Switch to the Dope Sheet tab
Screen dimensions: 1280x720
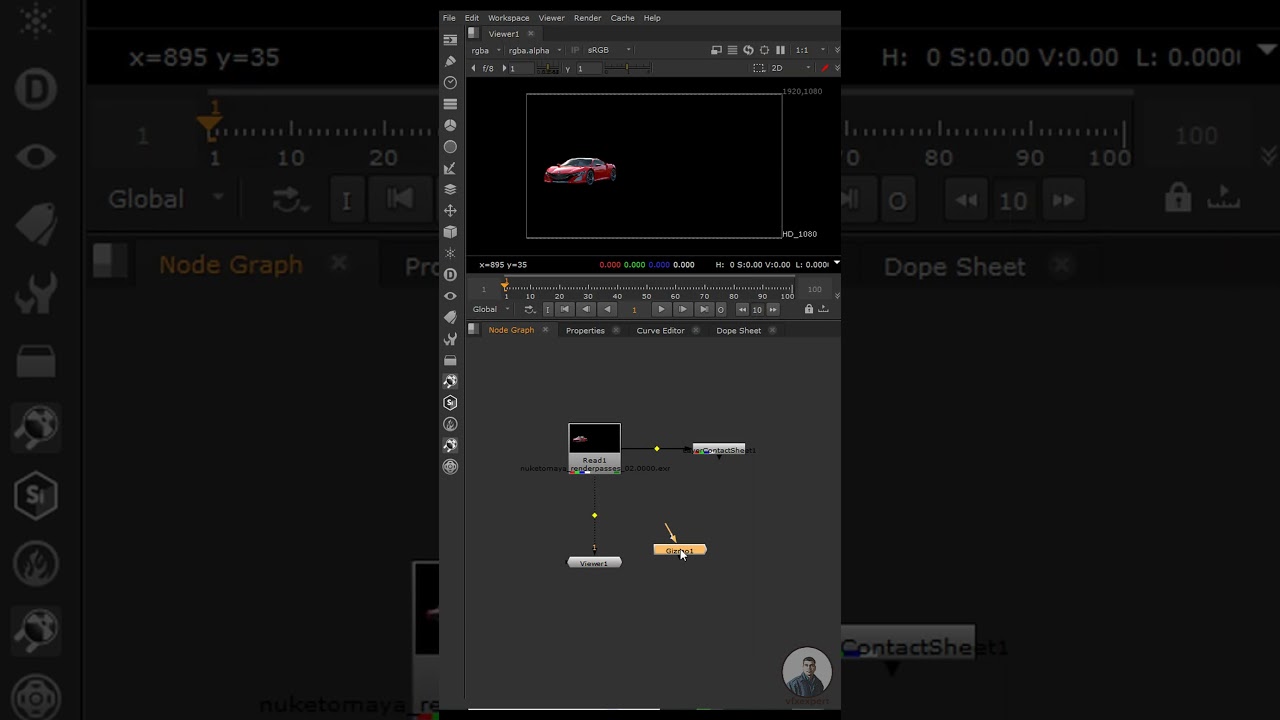coord(738,331)
